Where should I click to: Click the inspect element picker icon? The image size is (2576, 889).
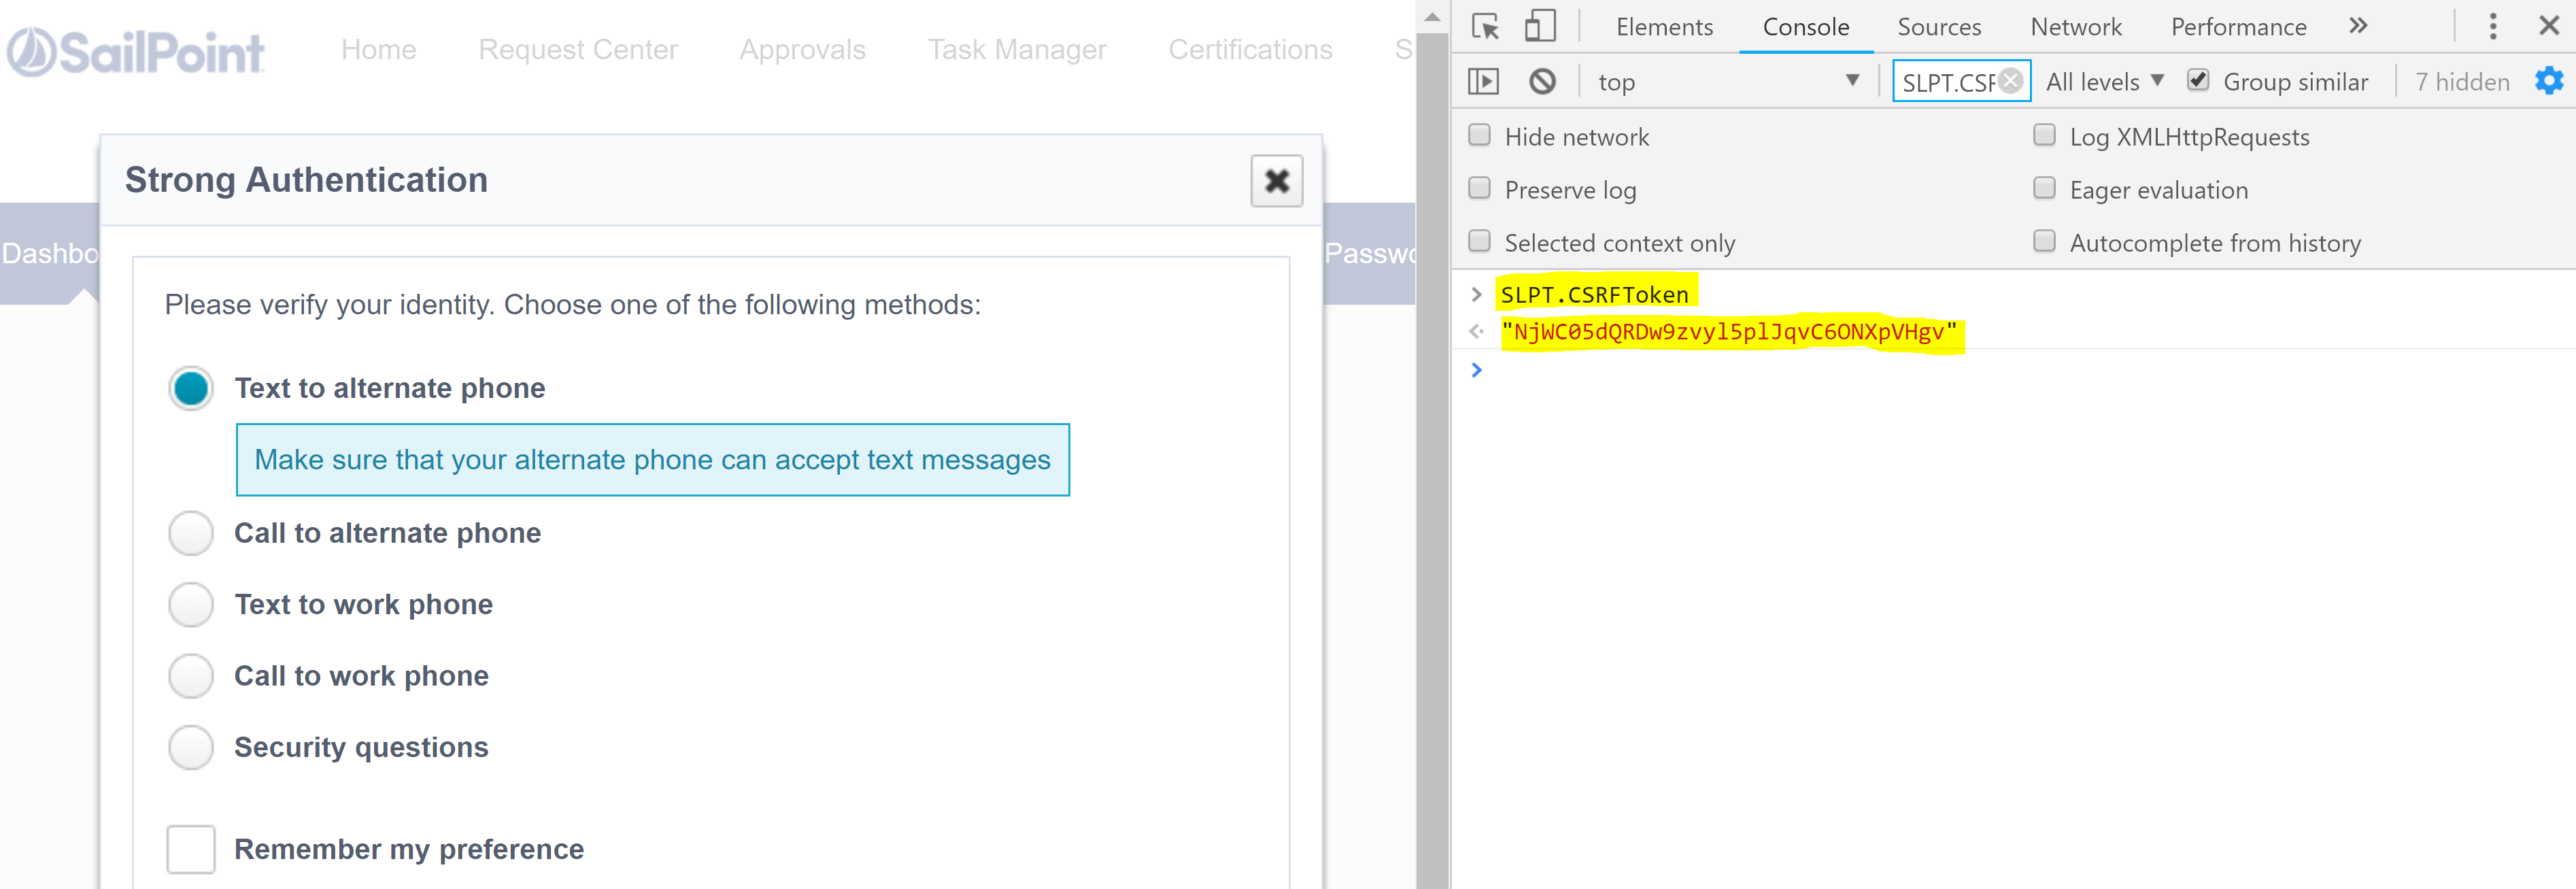click(1485, 27)
